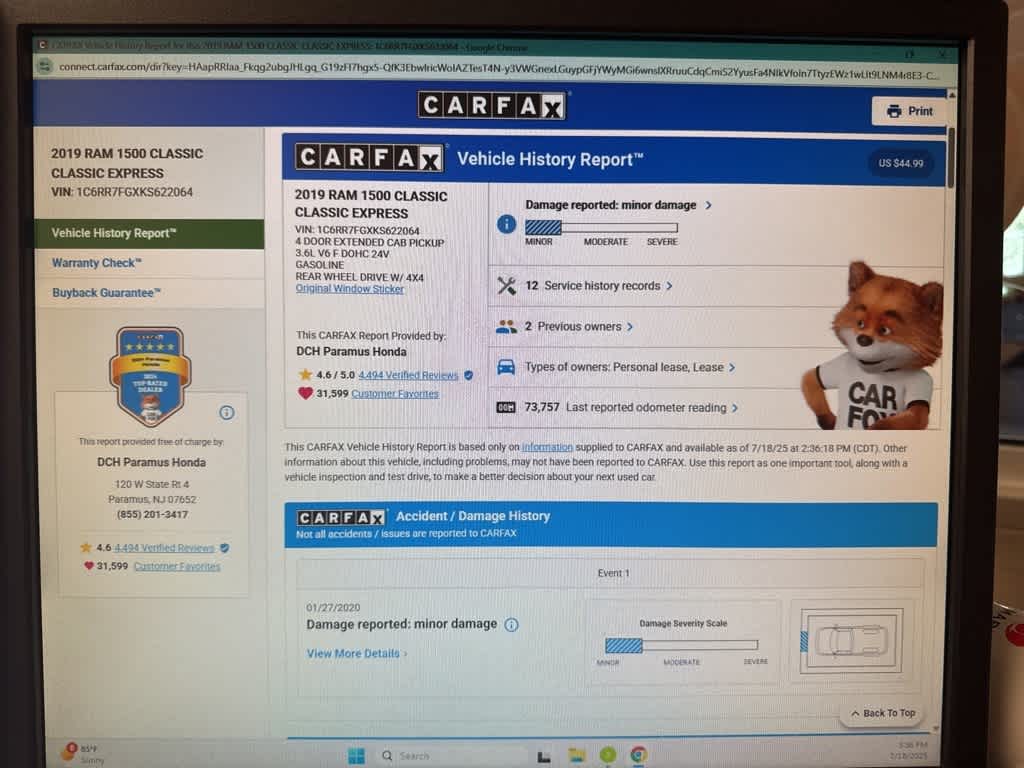Viewport: 1024px width, 768px height.
Task: Expand 12 Service history records chevron
Action: click(669, 286)
